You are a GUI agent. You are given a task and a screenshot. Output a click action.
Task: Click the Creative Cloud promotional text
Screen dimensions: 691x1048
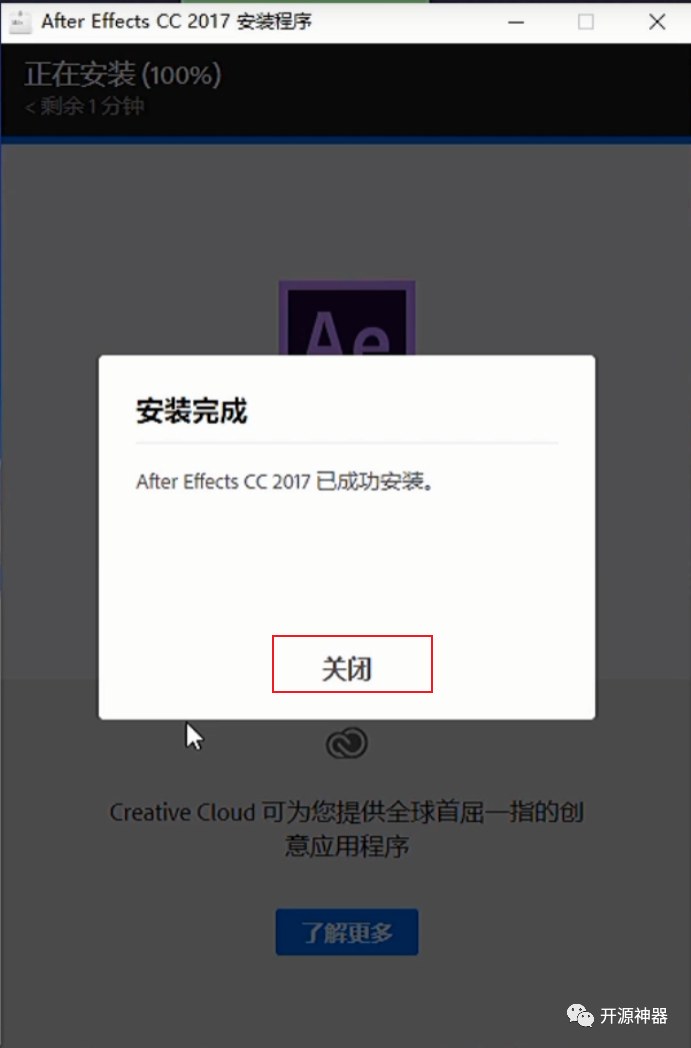(x=347, y=829)
